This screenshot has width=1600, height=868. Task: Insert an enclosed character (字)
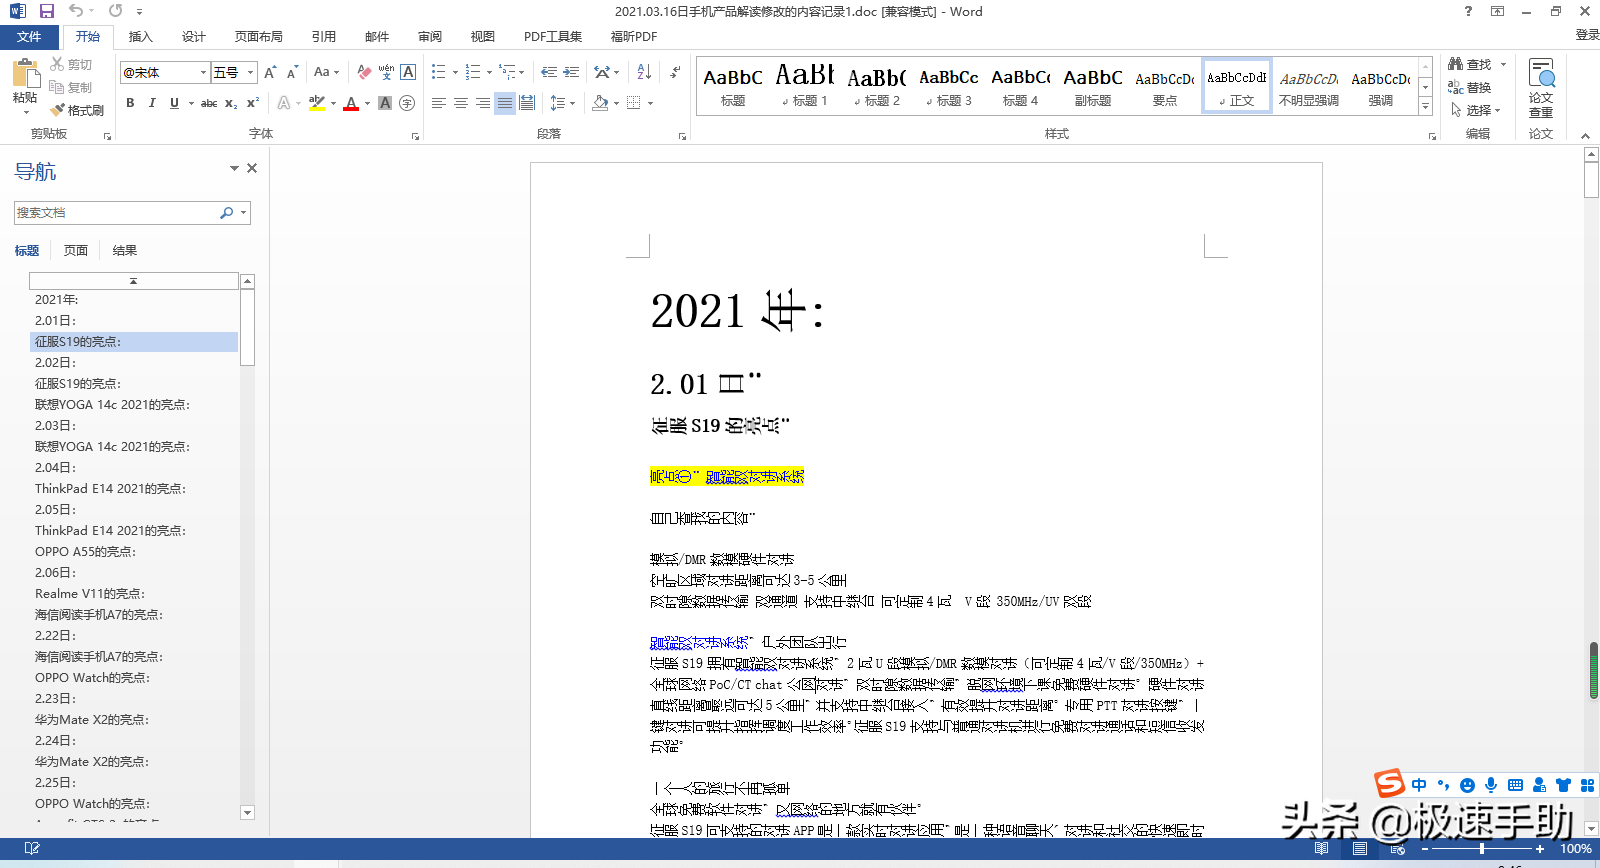407,103
